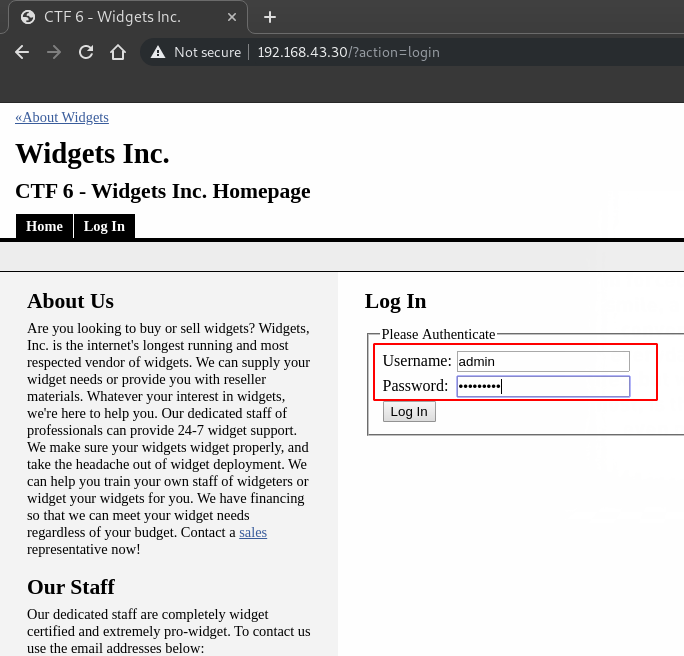684x656 pixels.
Task: Open the Home navigation menu item
Action: pyautogui.click(x=44, y=227)
